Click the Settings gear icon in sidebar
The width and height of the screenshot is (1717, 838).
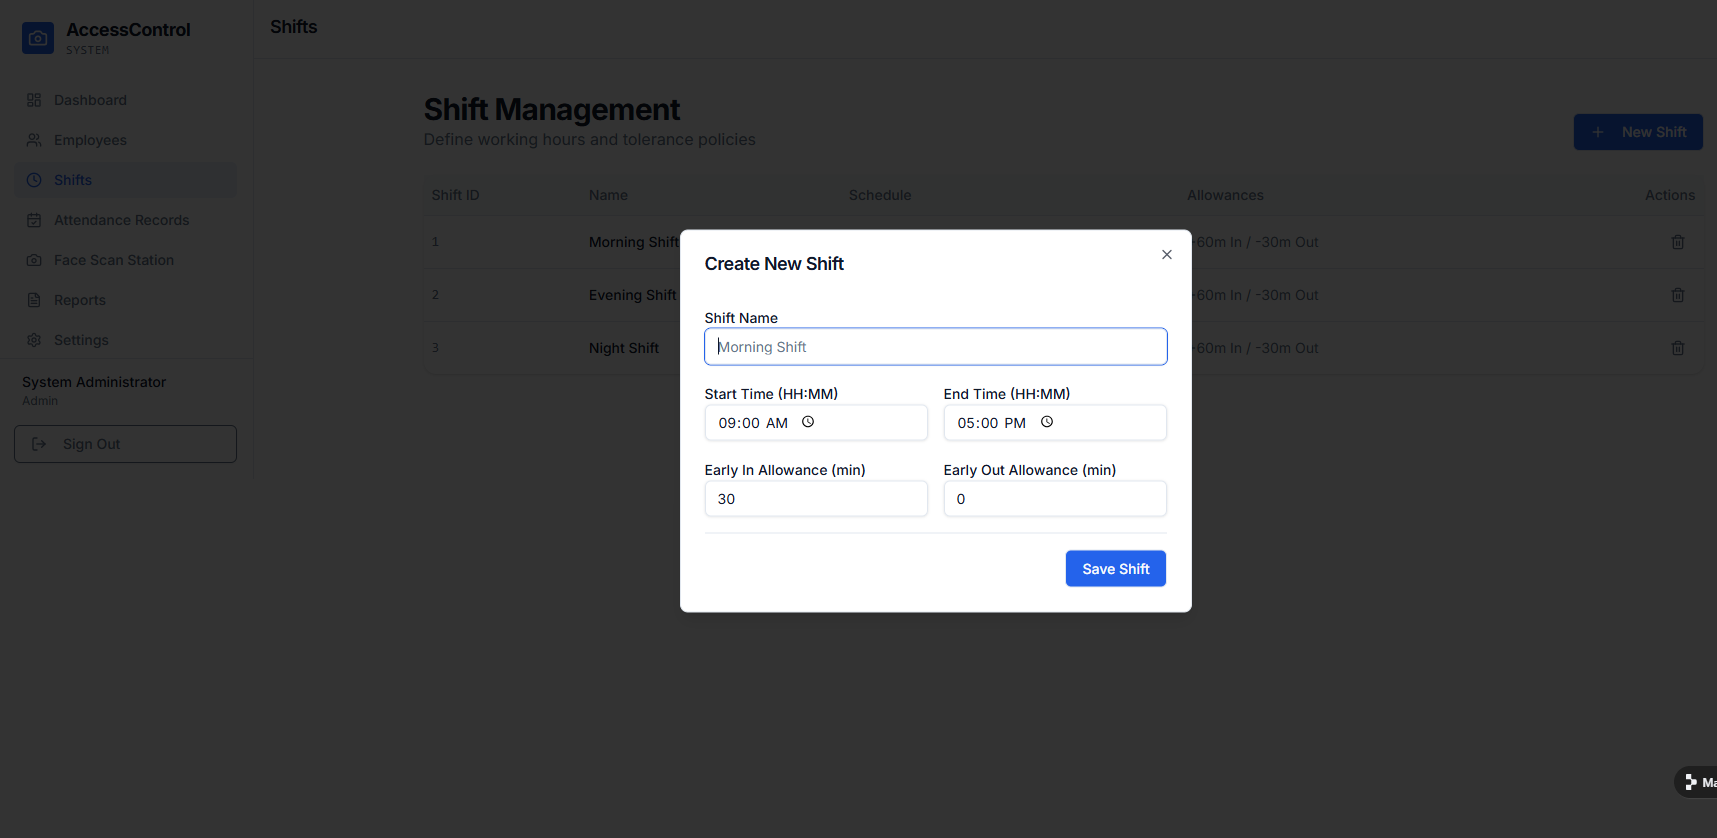[x=34, y=340]
